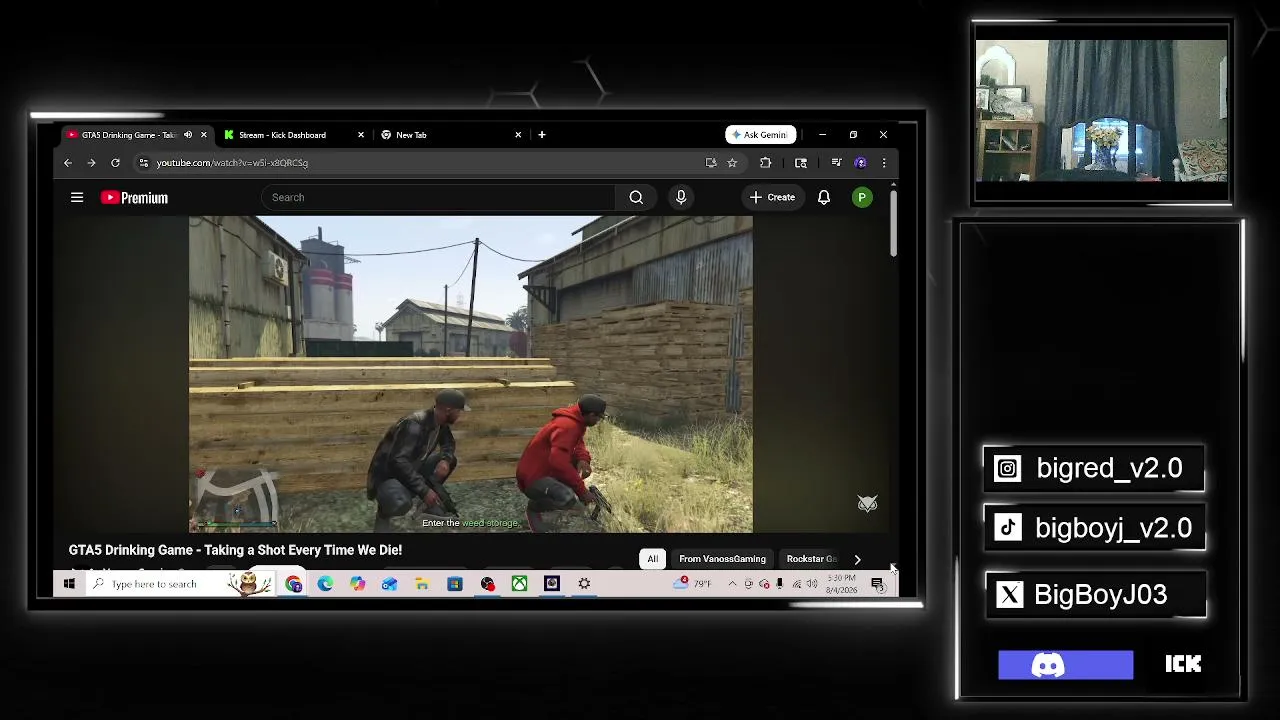Click the Windows taskbar search box
This screenshot has width=1280, height=720.
point(180,584)
